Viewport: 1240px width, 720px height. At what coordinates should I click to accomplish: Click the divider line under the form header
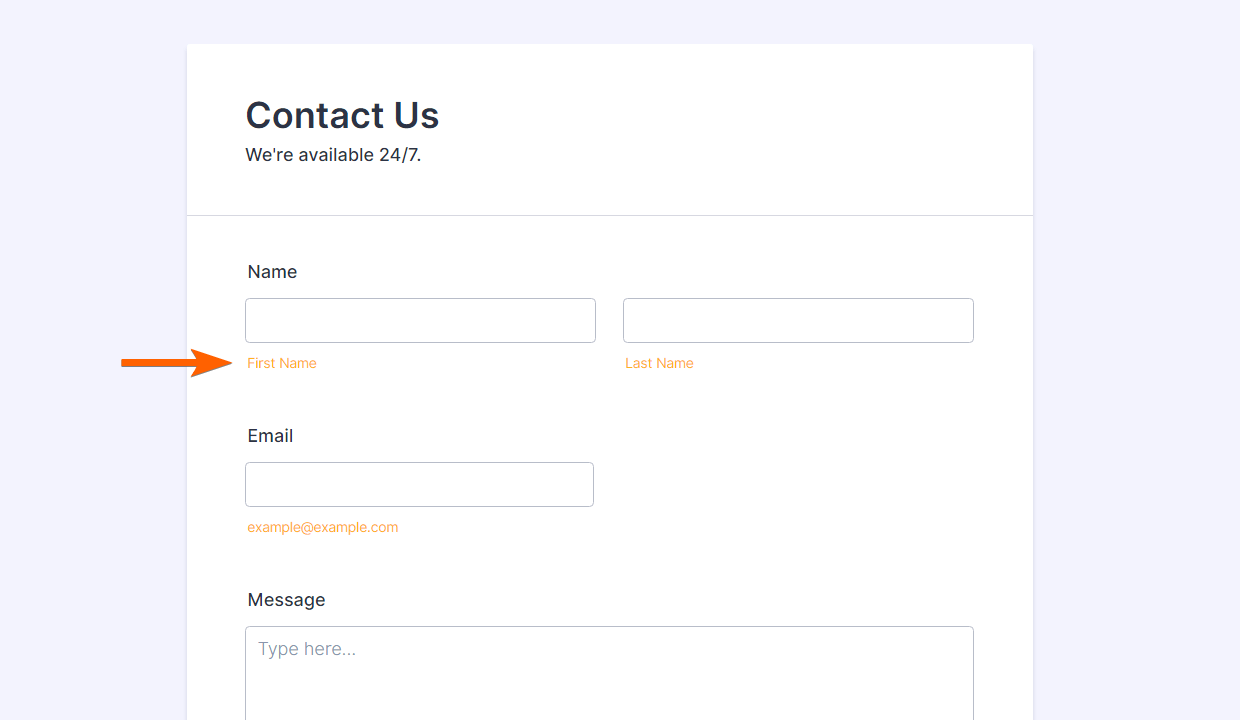point(609,215)
